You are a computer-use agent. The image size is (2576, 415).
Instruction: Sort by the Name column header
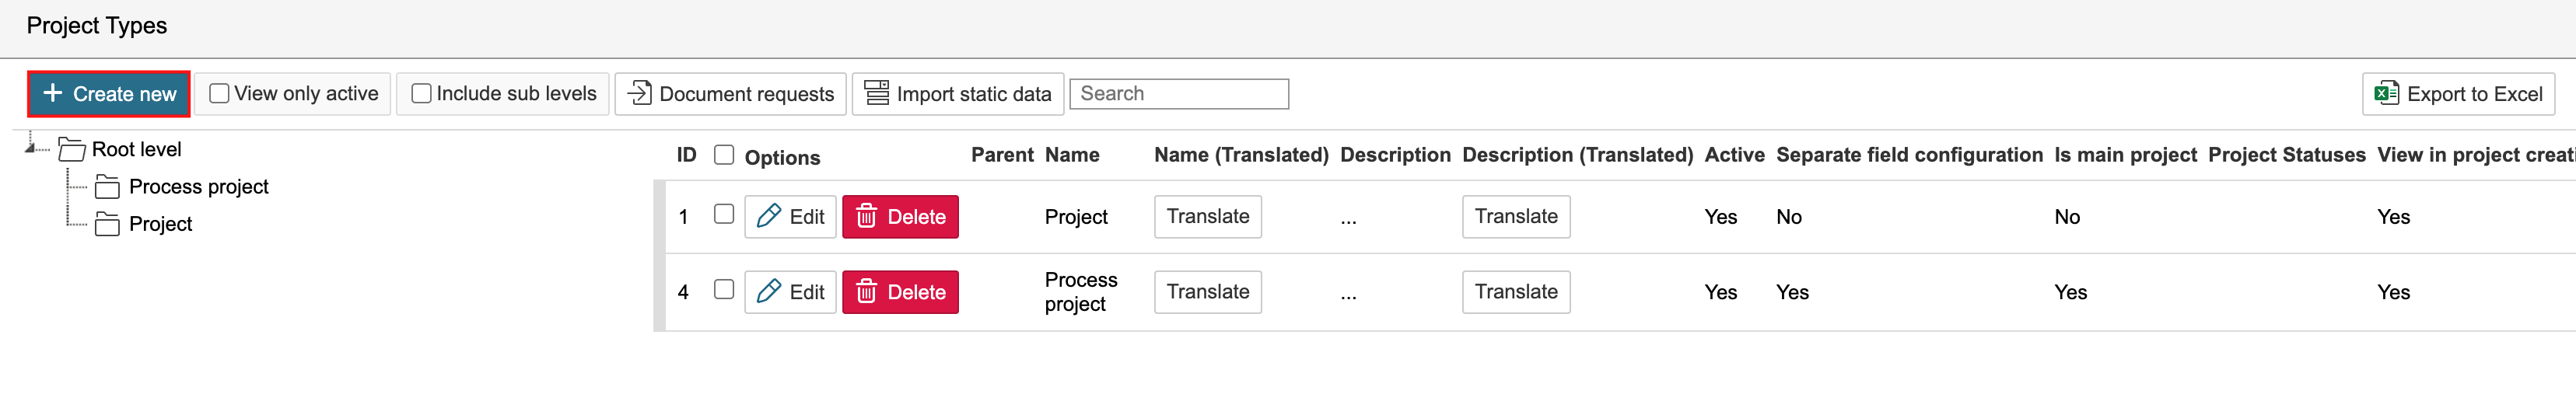(x=1071, y=155)
